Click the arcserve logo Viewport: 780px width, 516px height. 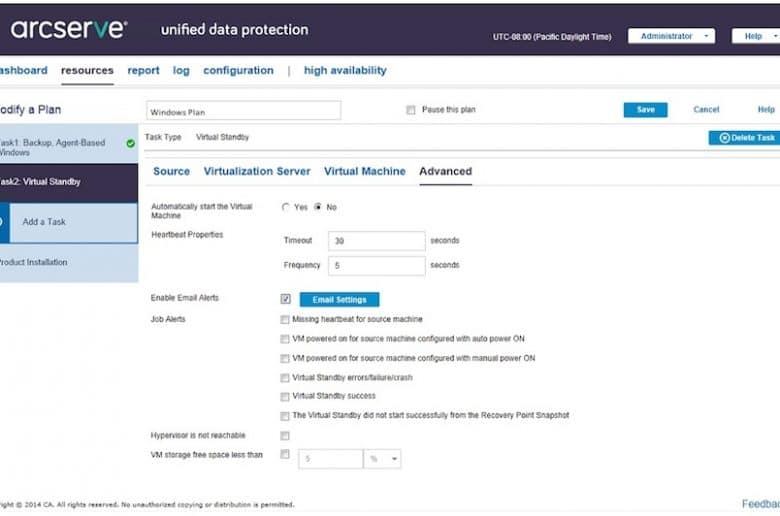click(x=69, y=29)
